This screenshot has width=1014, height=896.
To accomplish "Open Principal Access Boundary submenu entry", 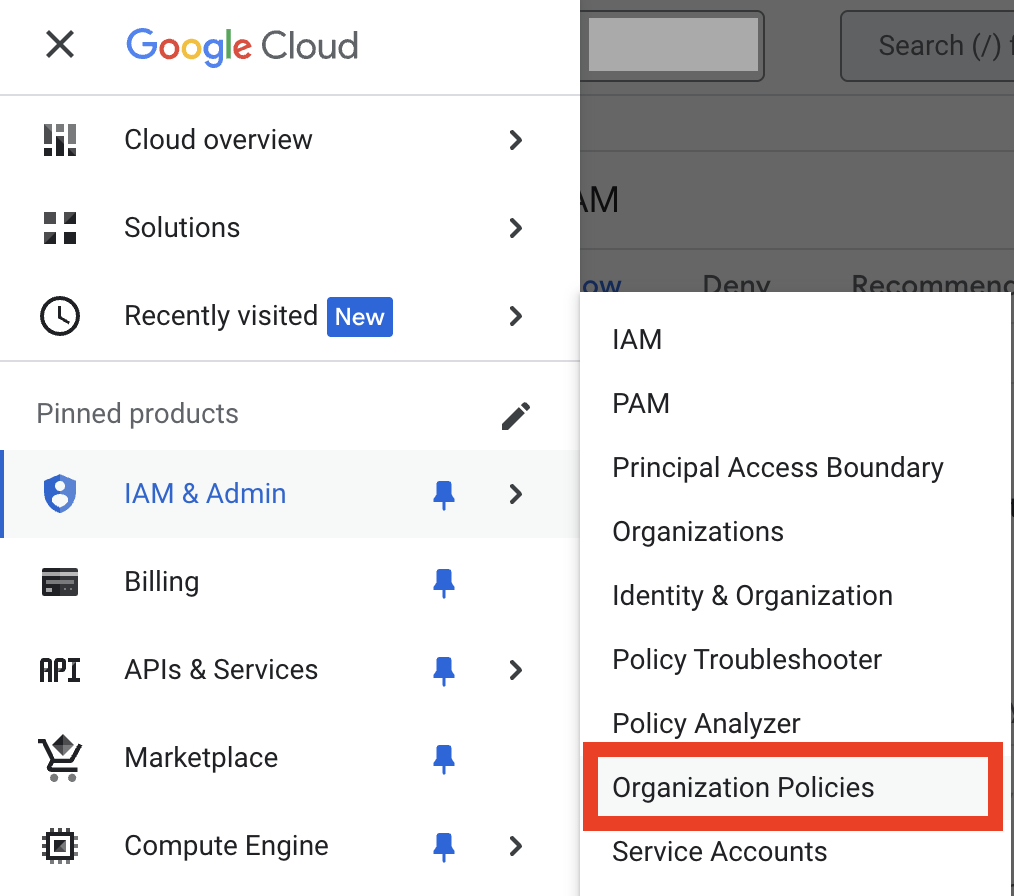I will 797,467.
